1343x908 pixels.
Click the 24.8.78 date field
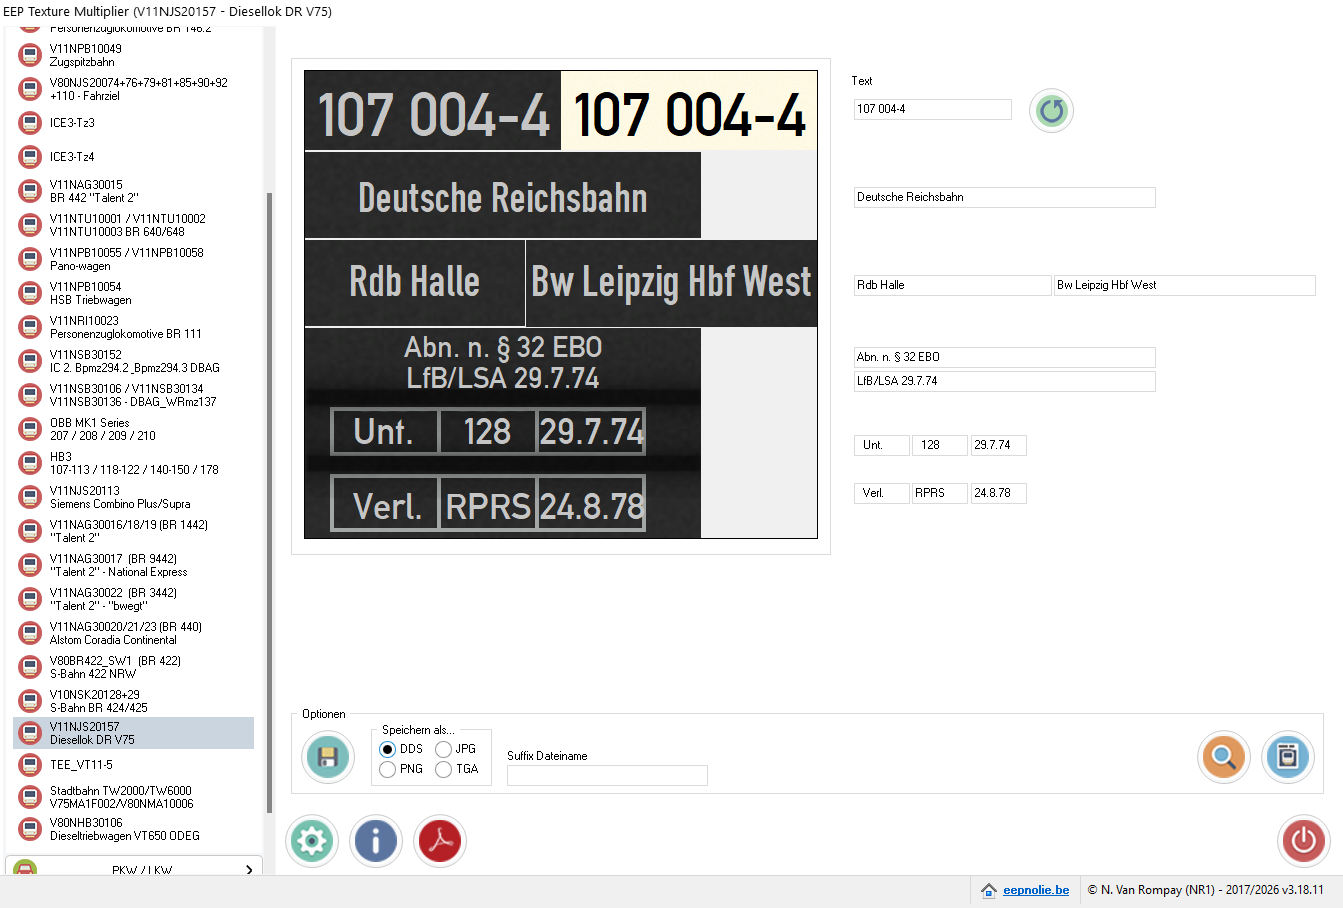point(999,493)
